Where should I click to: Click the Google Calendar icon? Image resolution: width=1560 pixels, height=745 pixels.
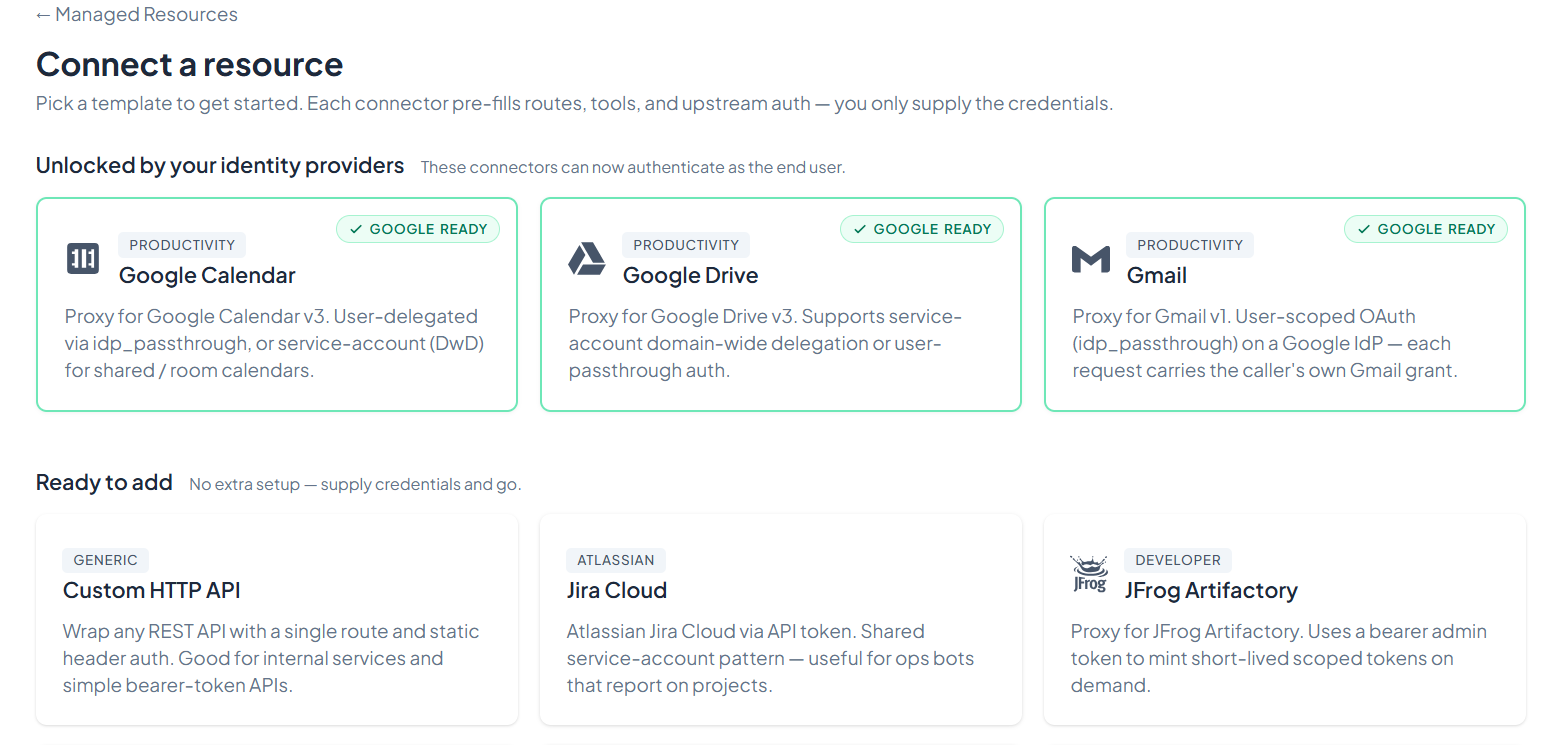(83, 258)
